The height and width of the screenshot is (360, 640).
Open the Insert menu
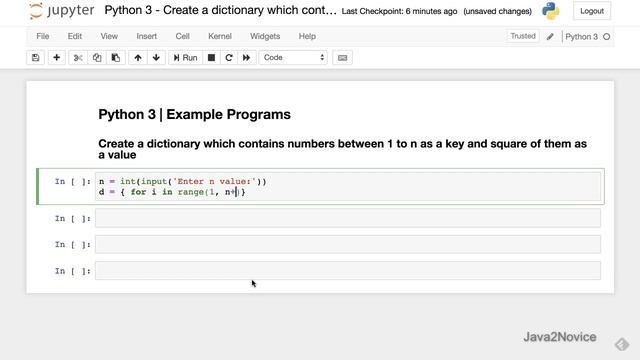click(x=147, y=36)
